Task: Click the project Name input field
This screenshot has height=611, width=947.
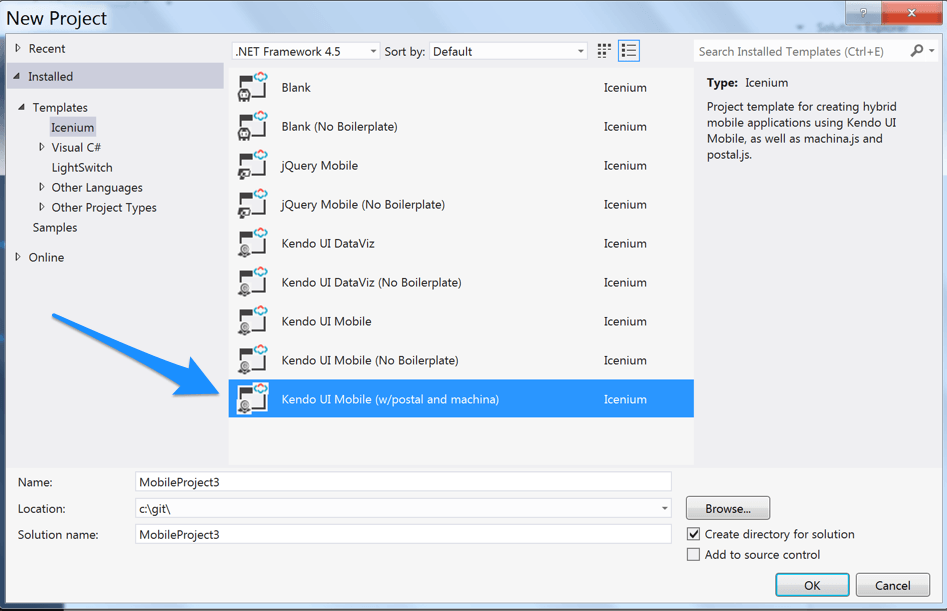Action: pyautogui.click(x=403, y=482)
